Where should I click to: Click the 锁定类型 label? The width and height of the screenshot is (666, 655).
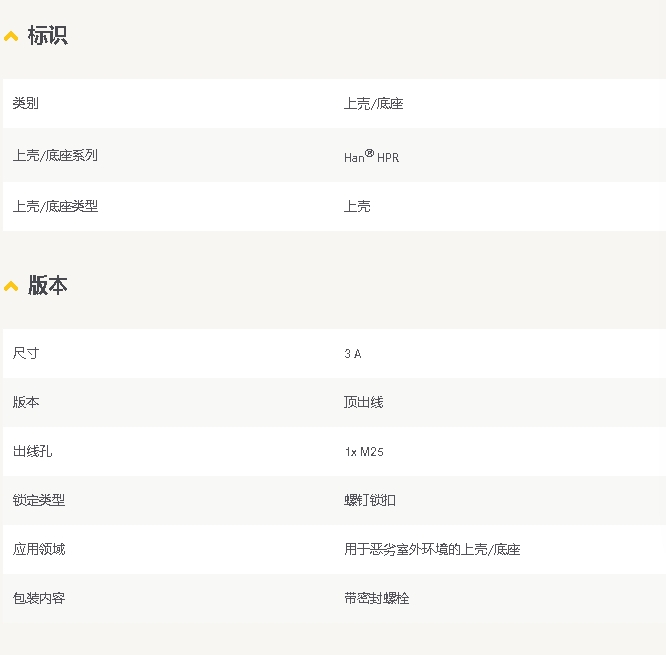[x=39, y=500]
